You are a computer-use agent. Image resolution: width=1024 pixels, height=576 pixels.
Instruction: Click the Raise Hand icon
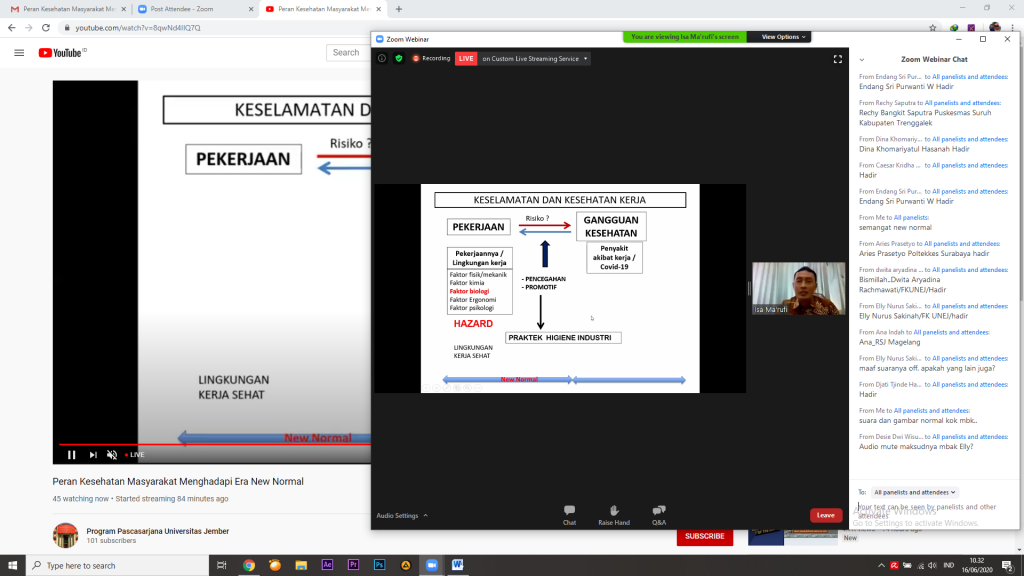click(x=614, y=514)
